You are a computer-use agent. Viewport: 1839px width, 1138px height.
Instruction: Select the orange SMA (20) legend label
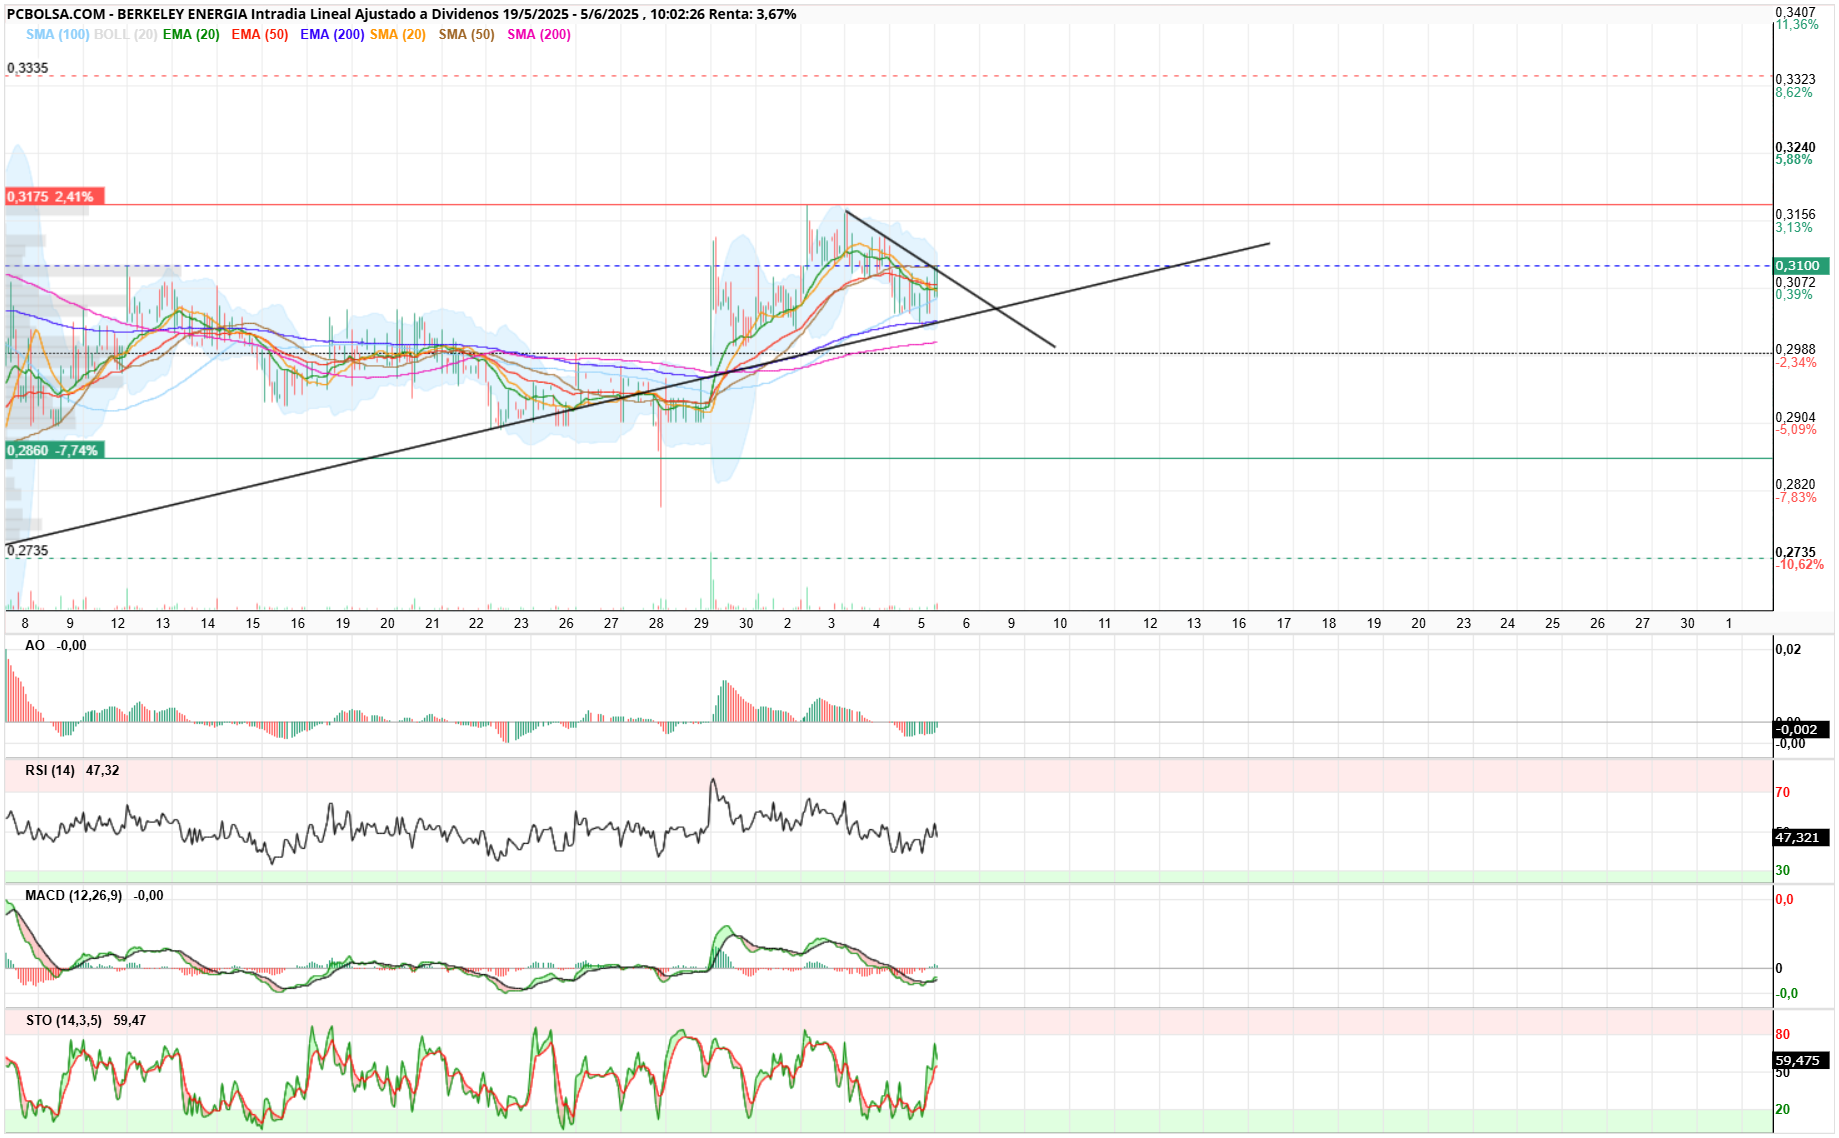(x=398, y=34)
